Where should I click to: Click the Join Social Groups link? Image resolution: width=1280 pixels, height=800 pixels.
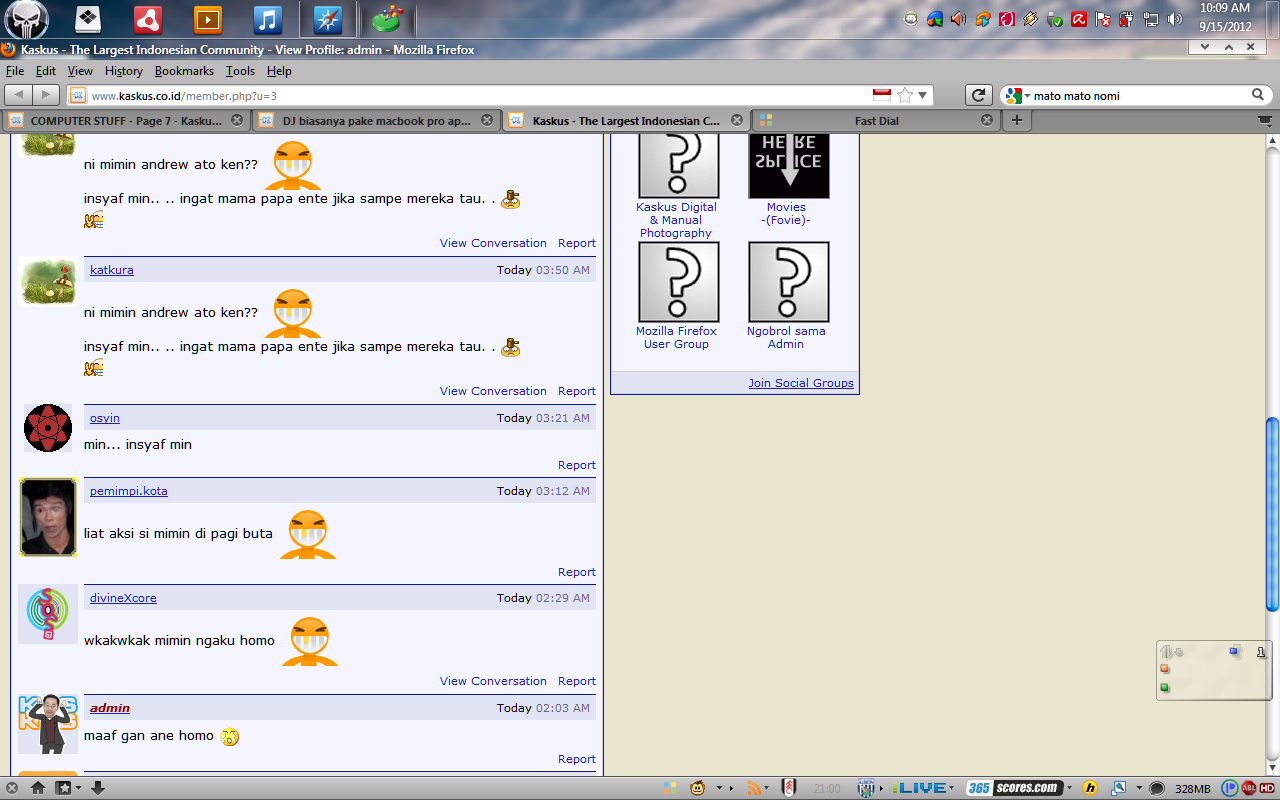(801, 383)
